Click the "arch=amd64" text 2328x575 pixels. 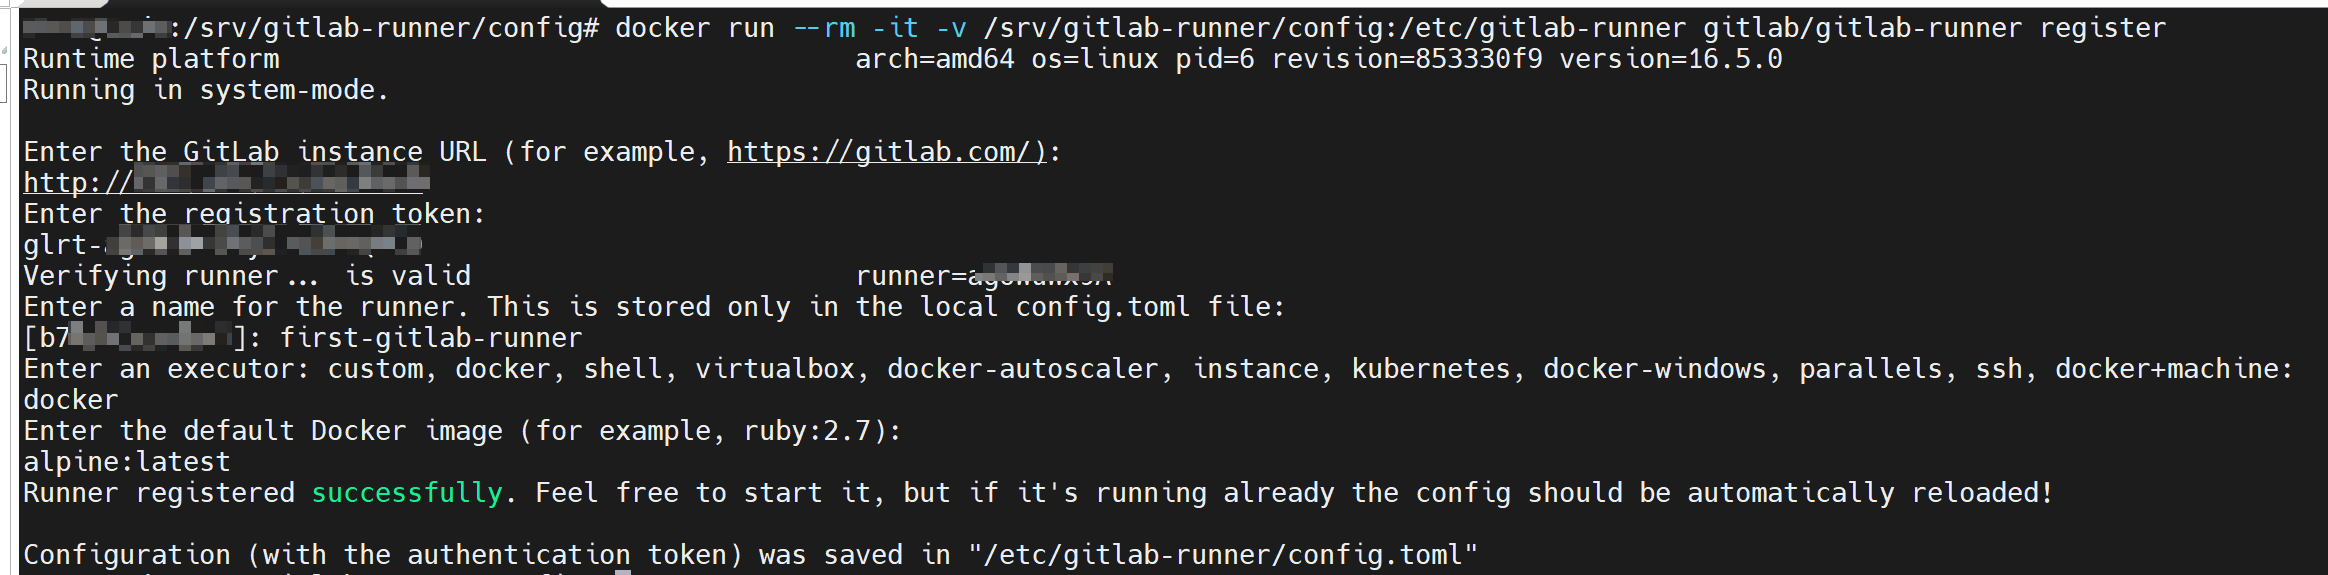pos(934,59)
